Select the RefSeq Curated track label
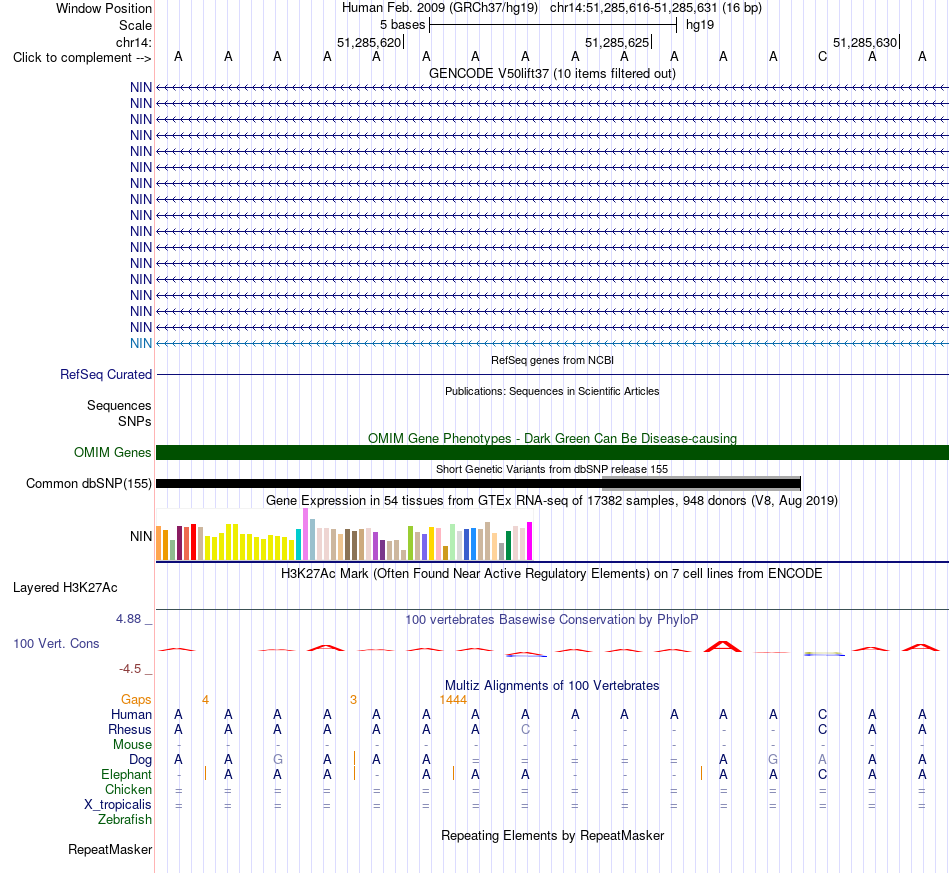Viewport: 950px width, 873px height. click(x=106, y=374)
